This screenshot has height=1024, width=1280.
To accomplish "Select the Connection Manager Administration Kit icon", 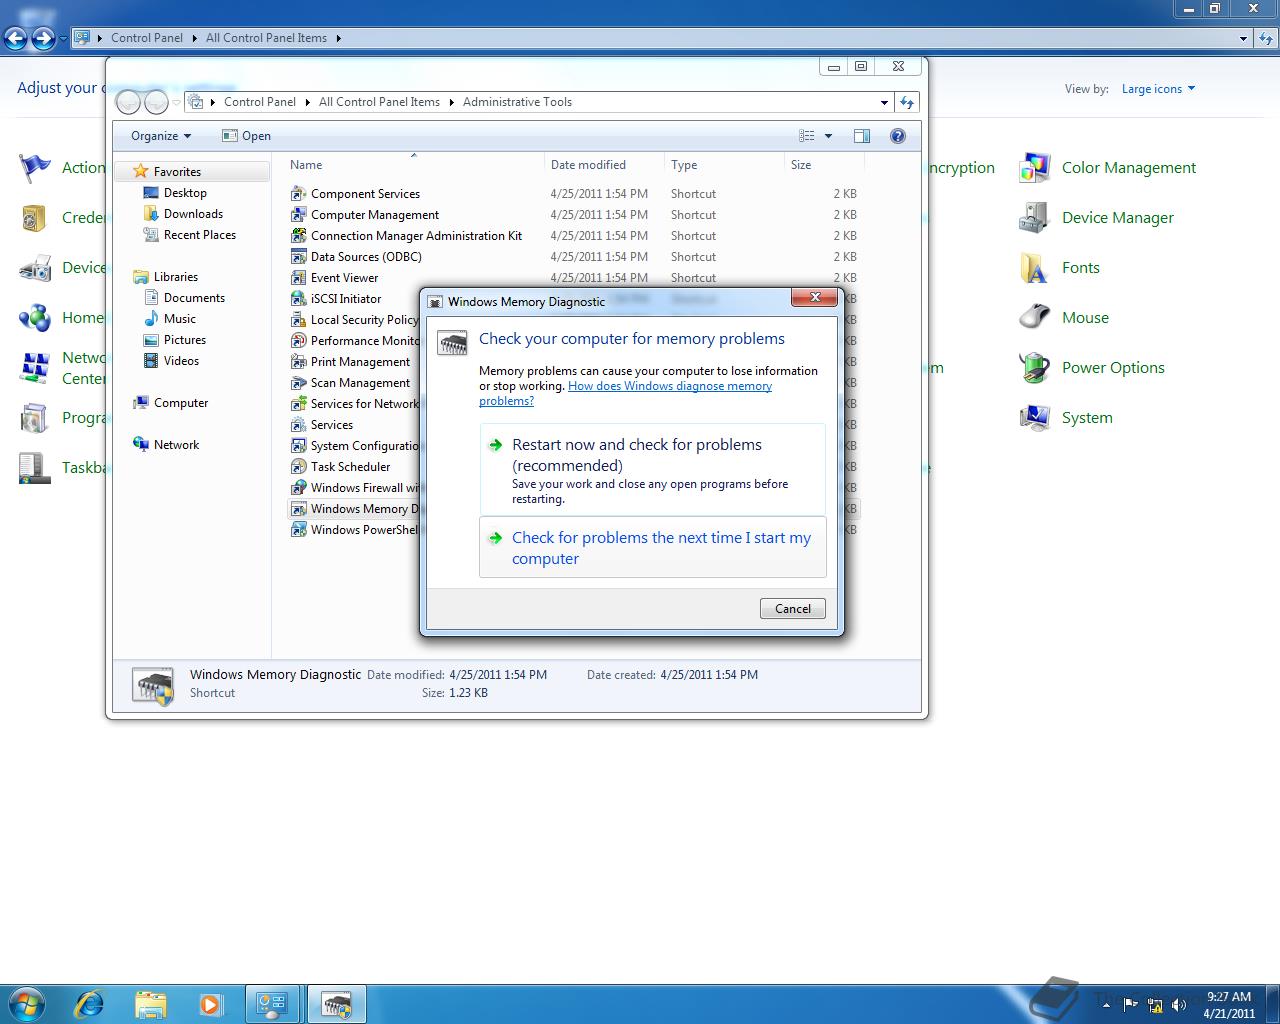I will pos(298,235).
